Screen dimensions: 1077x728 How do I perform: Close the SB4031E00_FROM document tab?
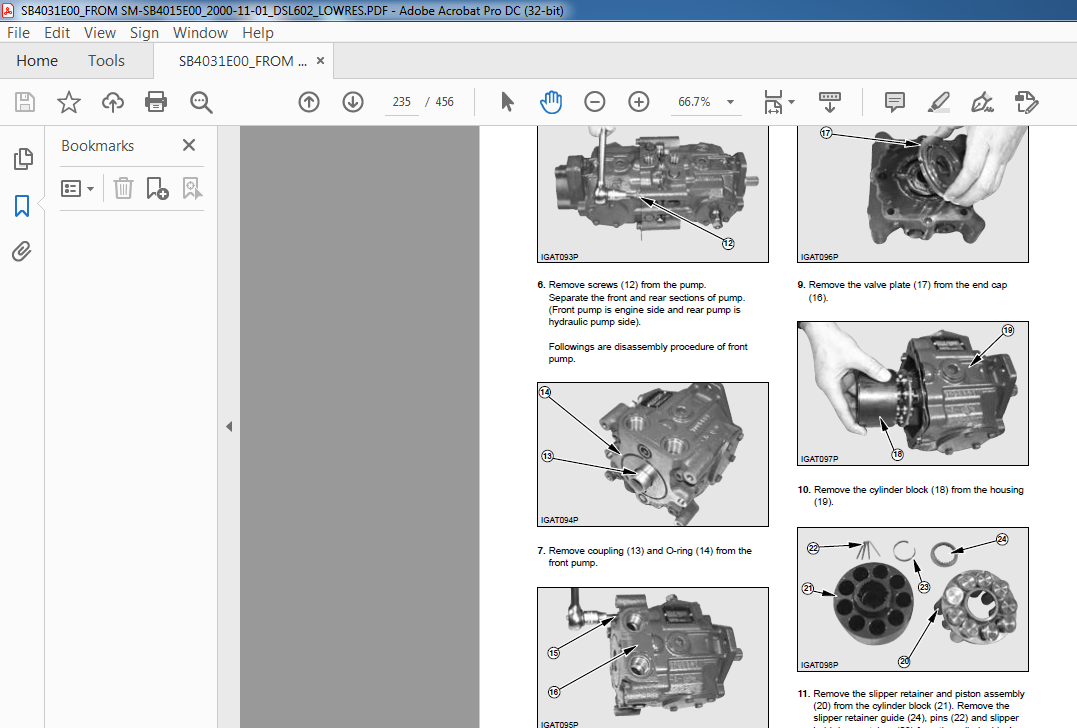pyautogui.click(x=320, y=60)
